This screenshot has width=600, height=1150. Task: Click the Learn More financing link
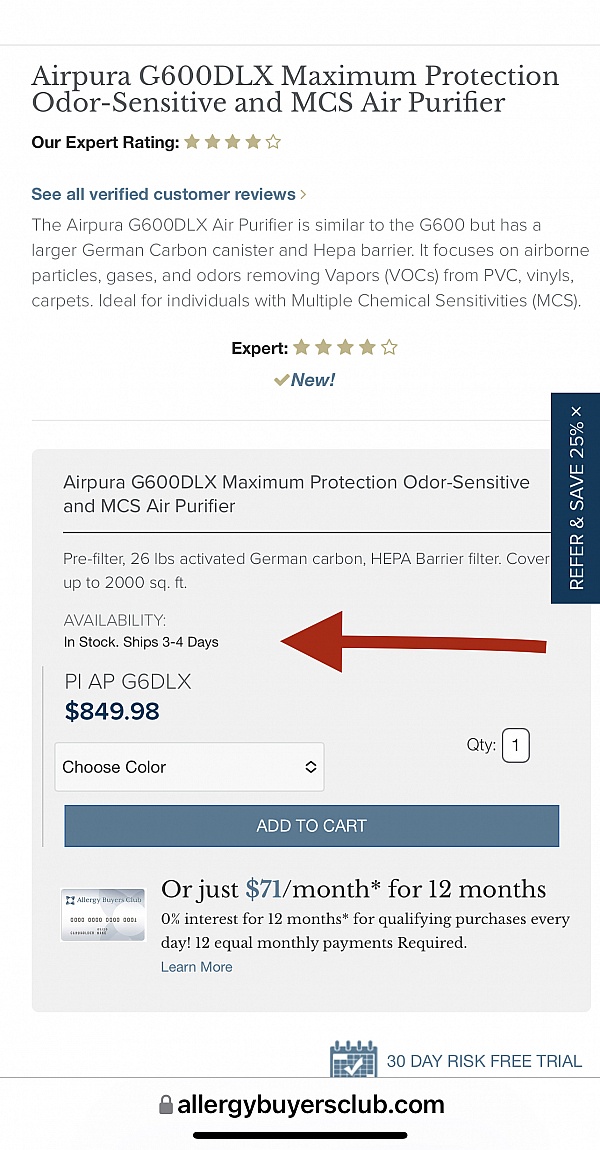coord(196,967)
